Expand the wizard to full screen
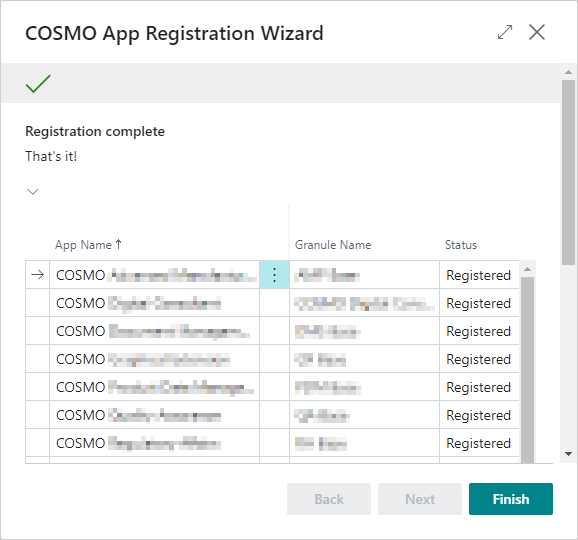Image resolution: width=578 pixels, height=540 pixels. (x=505, y=32)
